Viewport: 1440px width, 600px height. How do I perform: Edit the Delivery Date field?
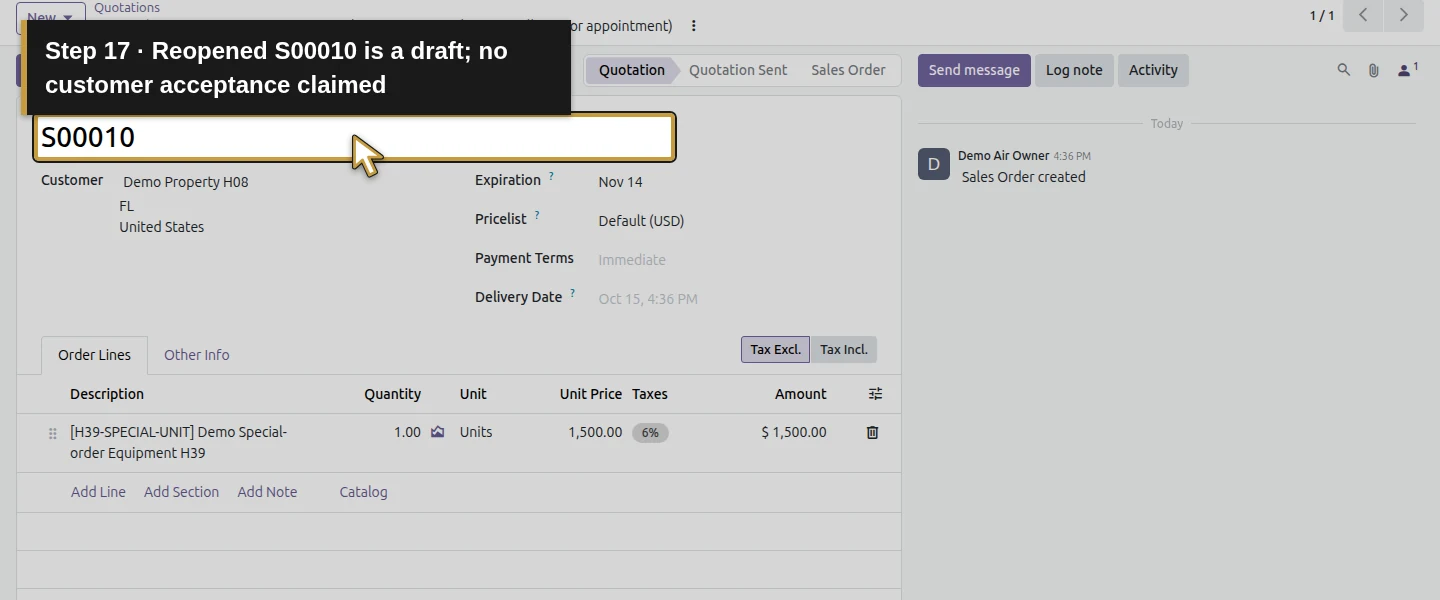click(x=648, y=299)
